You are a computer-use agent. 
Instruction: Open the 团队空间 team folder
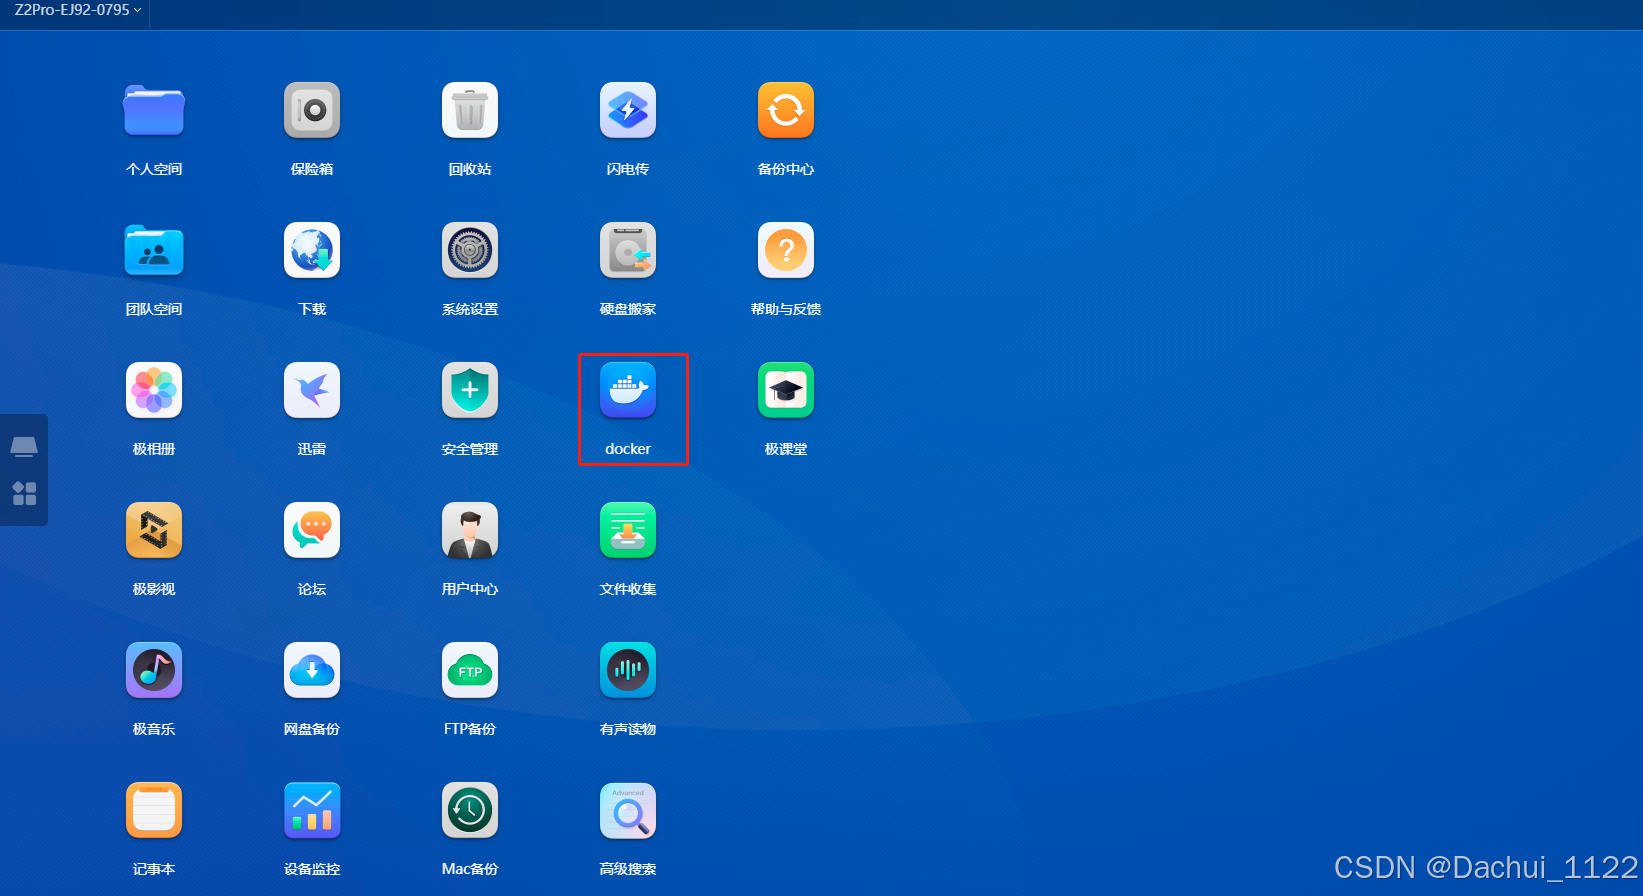(154, 250)
